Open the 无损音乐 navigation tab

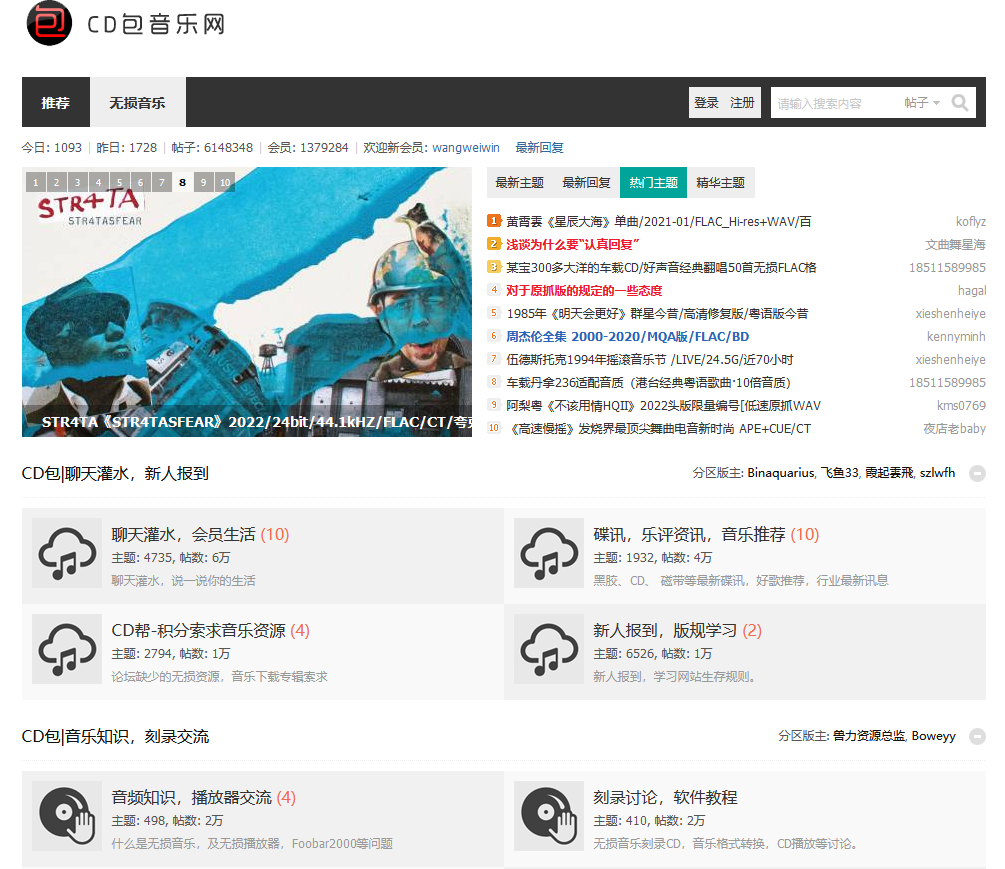tap(138, 103)
